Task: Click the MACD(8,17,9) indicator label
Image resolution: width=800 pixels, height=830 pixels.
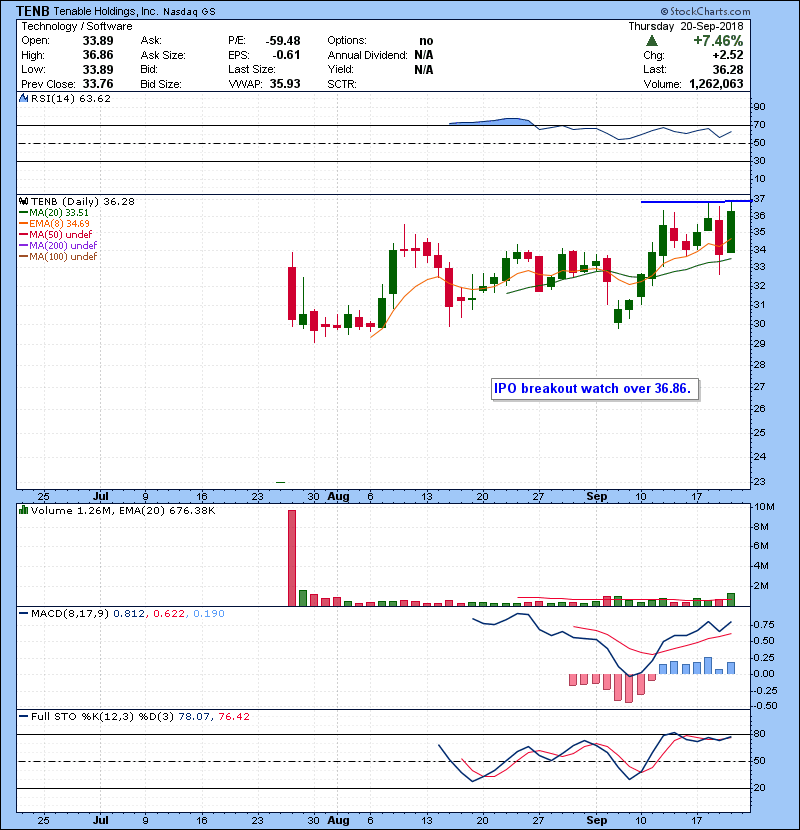Action: [70, 614]
